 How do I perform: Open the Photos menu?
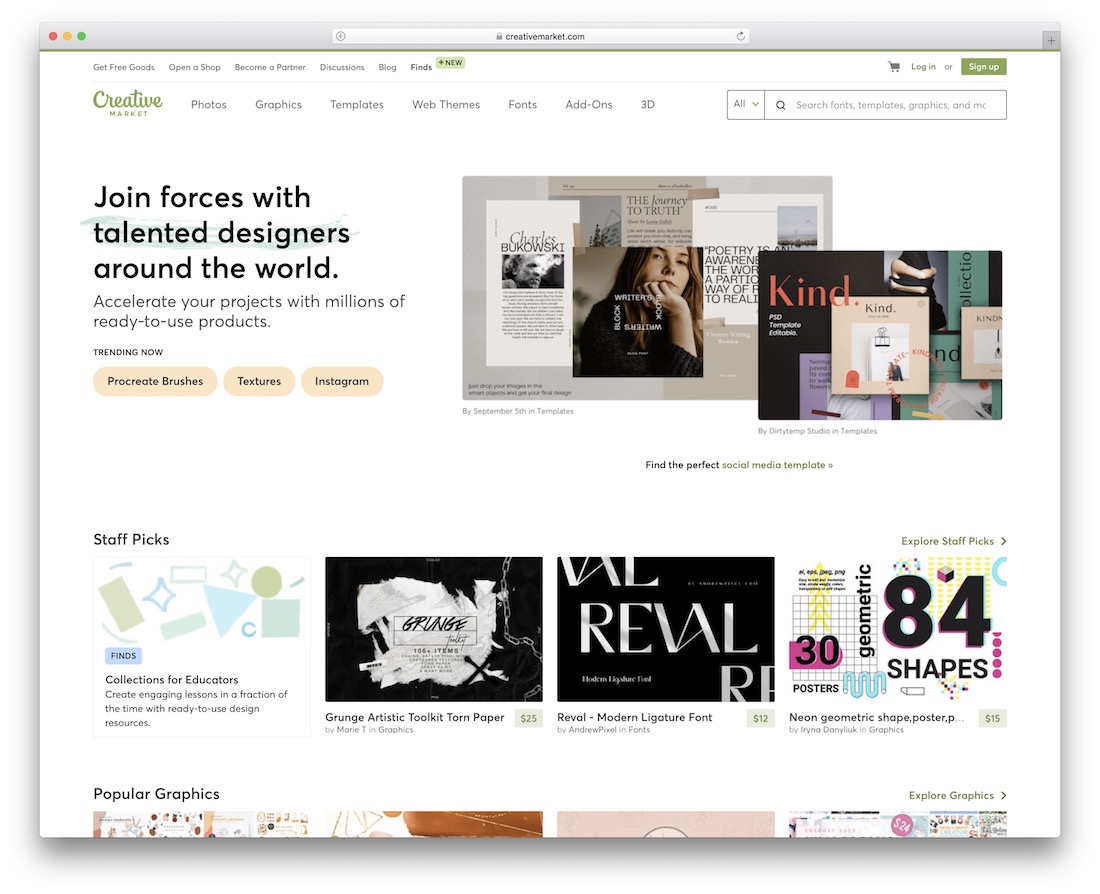coord(208,105)
